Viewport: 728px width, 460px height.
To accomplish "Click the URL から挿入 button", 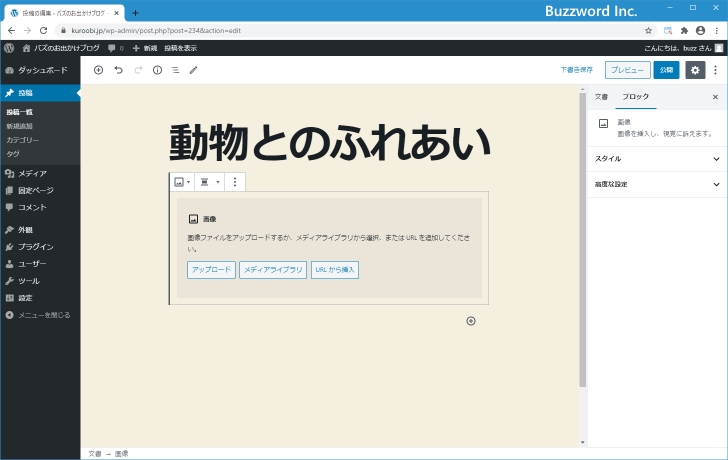I will point(335,270).
